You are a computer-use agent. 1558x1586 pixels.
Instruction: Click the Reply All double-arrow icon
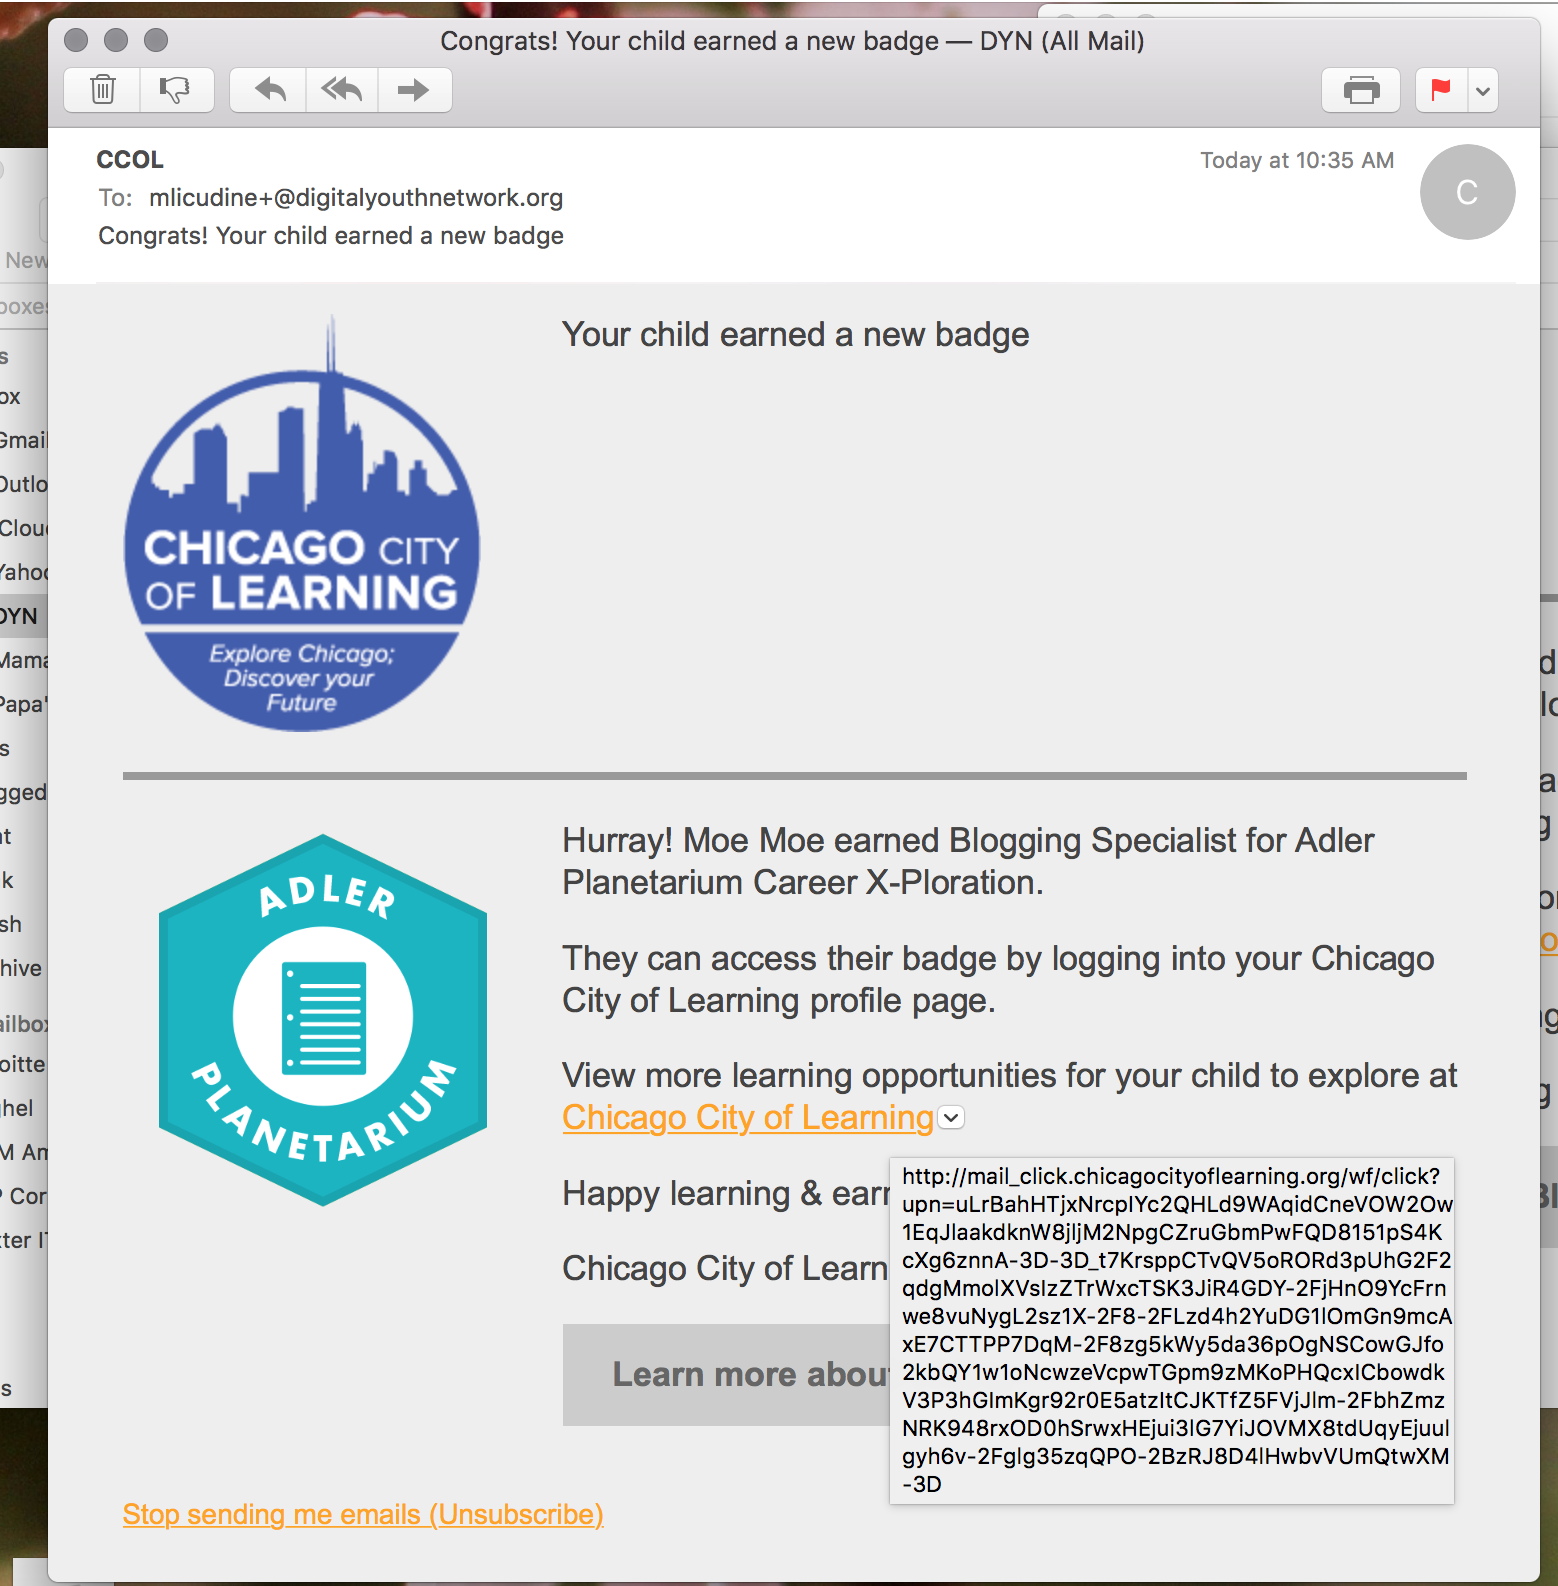click(342, 90)
